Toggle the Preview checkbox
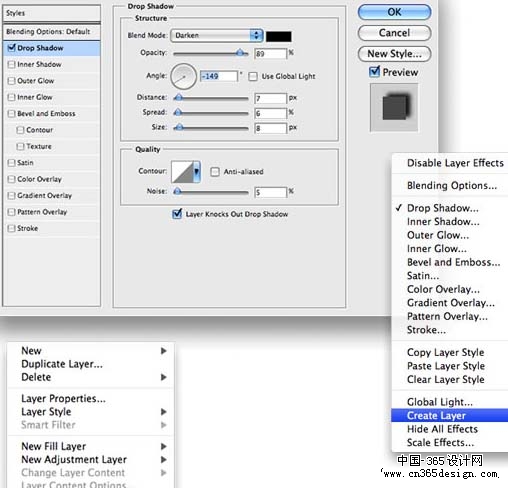 pyautogui.click(x=374, y=72)
